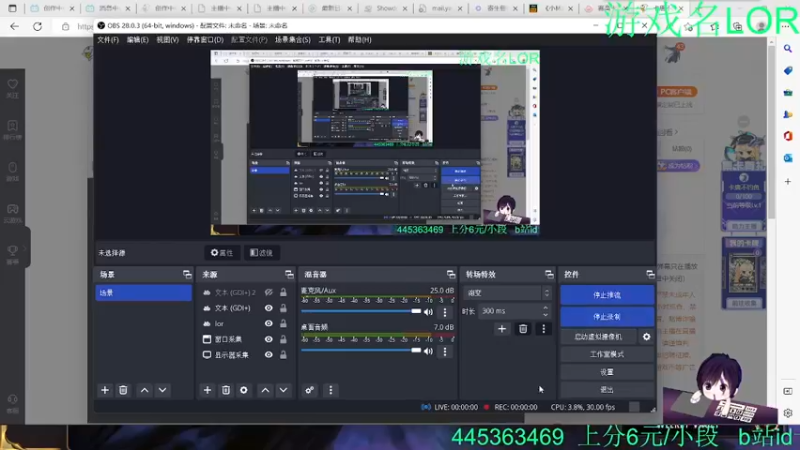Viewport: 800px width, 450px height.
Task: Open the 帮助(H) menu
Action: (360, 40)
